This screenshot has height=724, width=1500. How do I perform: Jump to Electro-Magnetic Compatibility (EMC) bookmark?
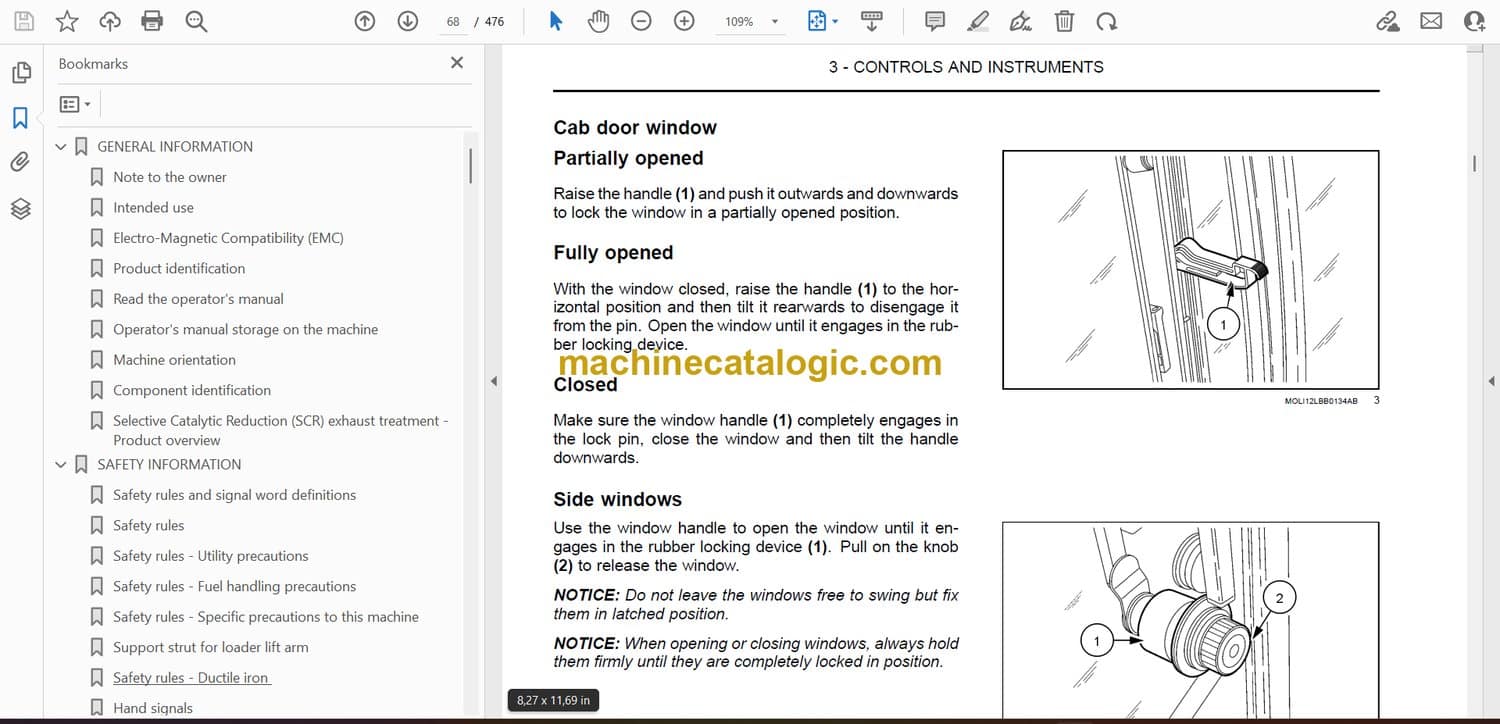(x=228, y=238)
